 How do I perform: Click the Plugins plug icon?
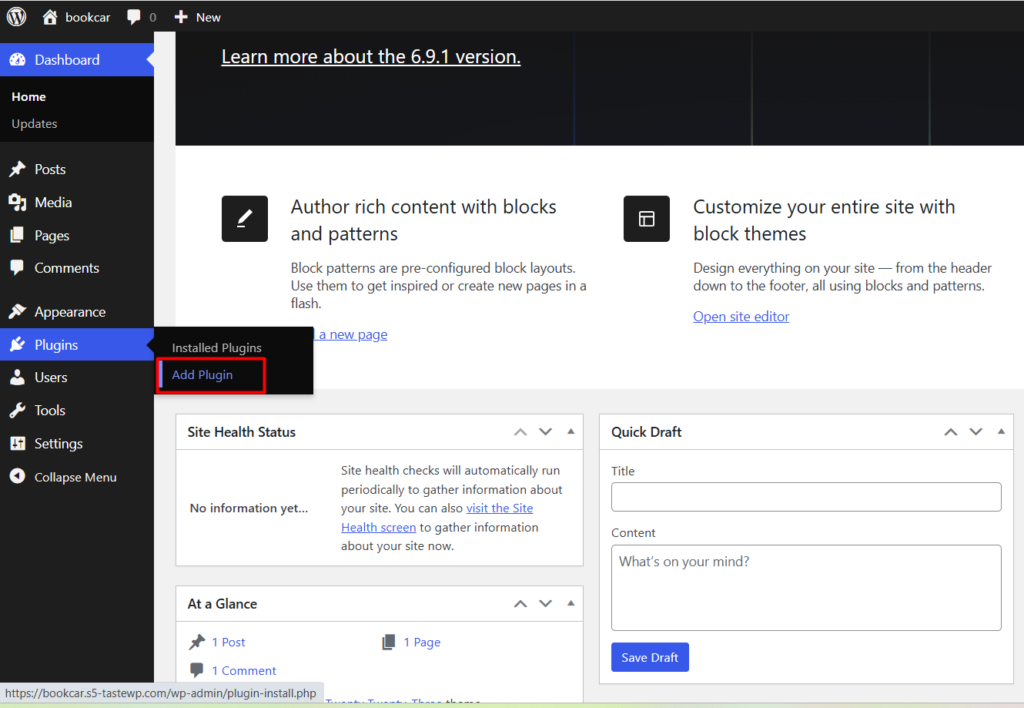[x=18, y=344]
